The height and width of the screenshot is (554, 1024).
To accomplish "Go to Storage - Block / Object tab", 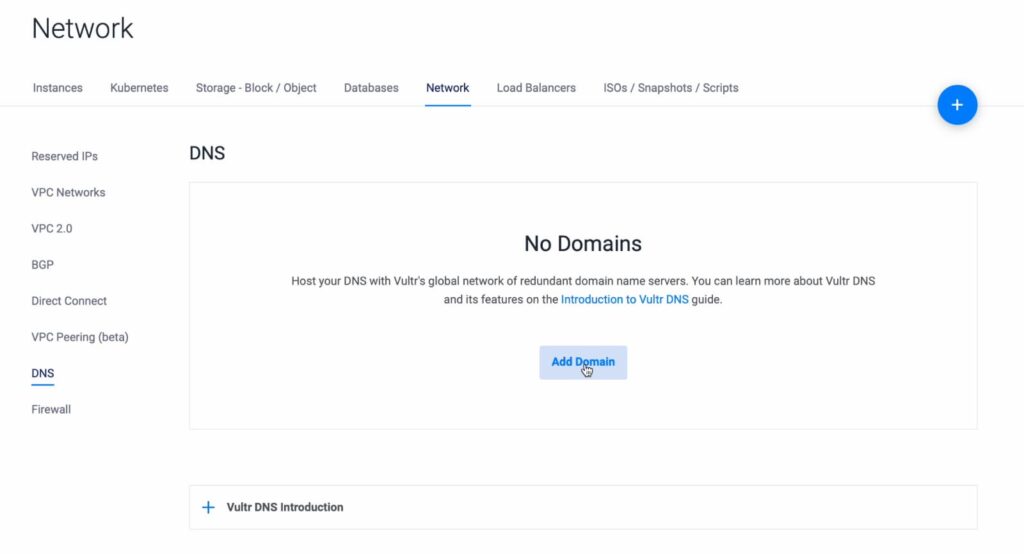I will pyautogui.click(x=256, y=88).
